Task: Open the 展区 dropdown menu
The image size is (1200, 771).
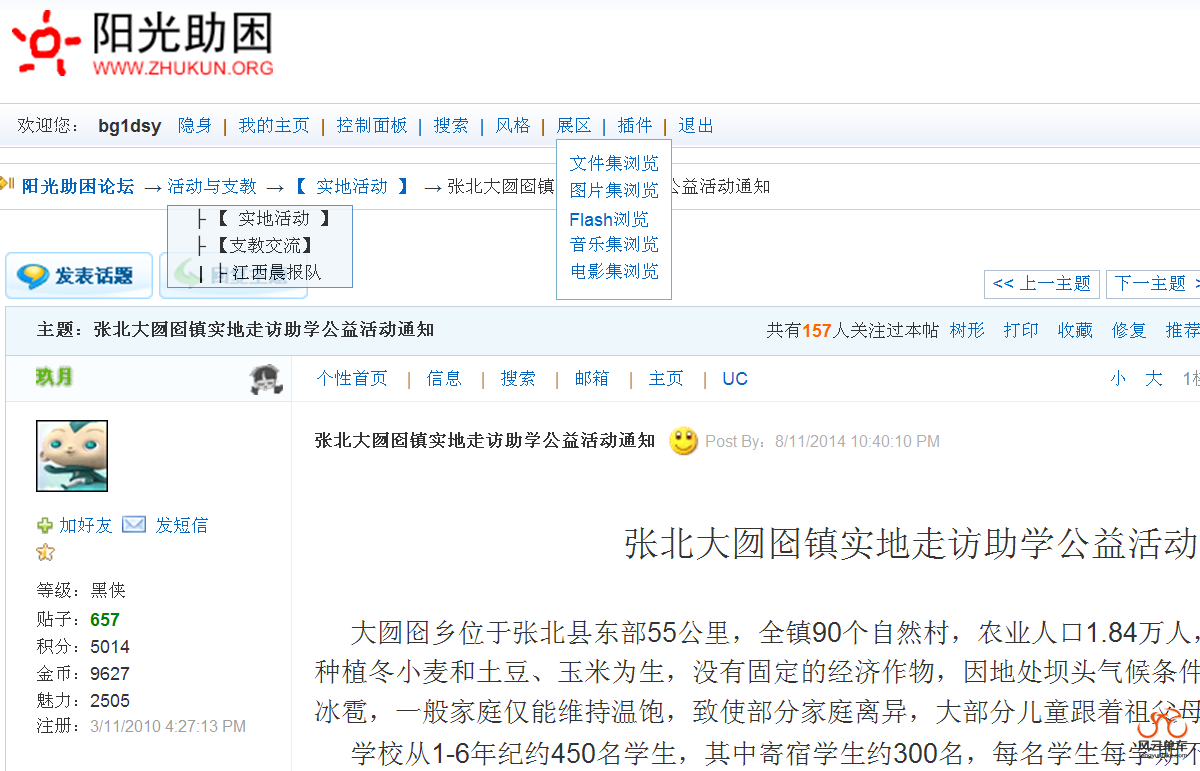Action: click(x=573, y=125)
